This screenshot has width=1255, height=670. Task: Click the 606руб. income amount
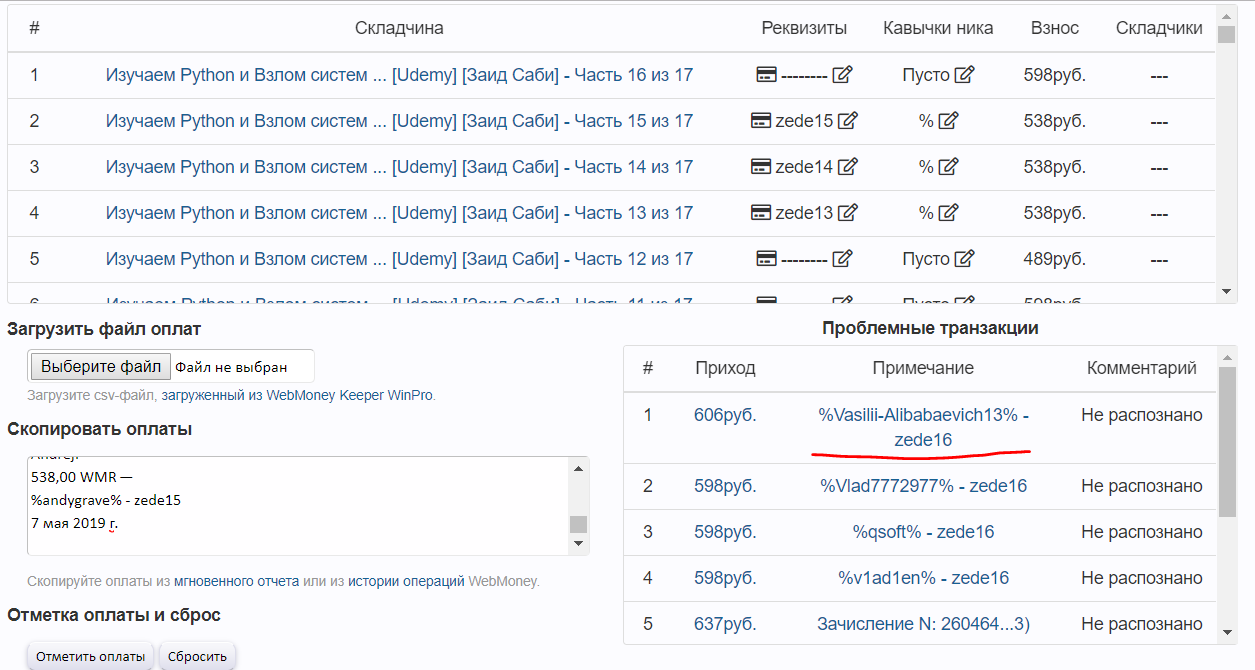[725, 415]
